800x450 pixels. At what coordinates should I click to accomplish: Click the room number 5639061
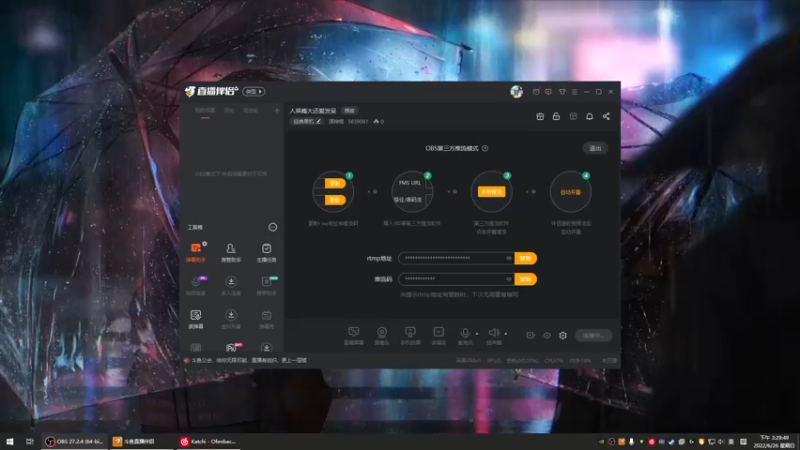pyautogui.click(x=358, y=121)
